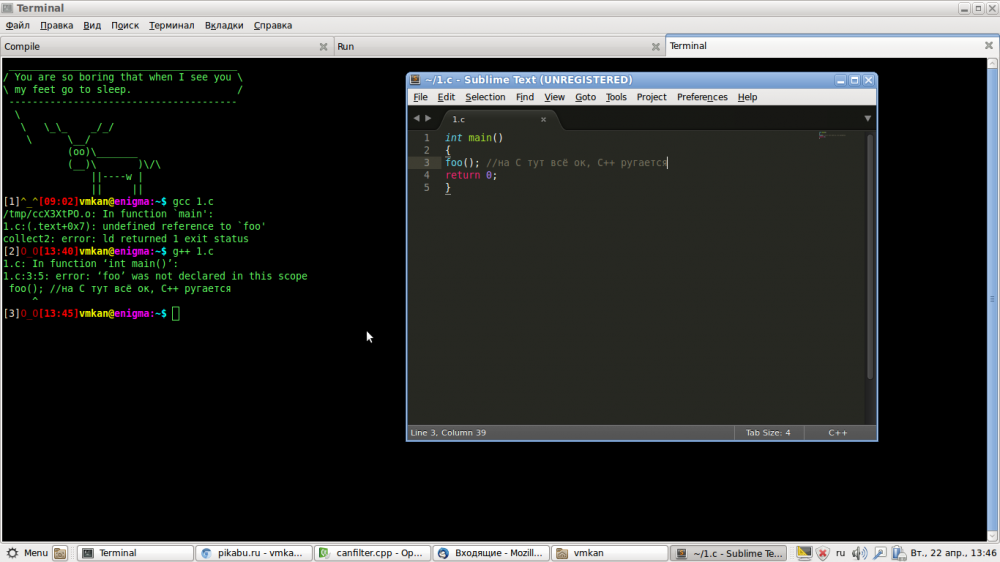Click the ru keyboard layout indicator

click(840, 553)
